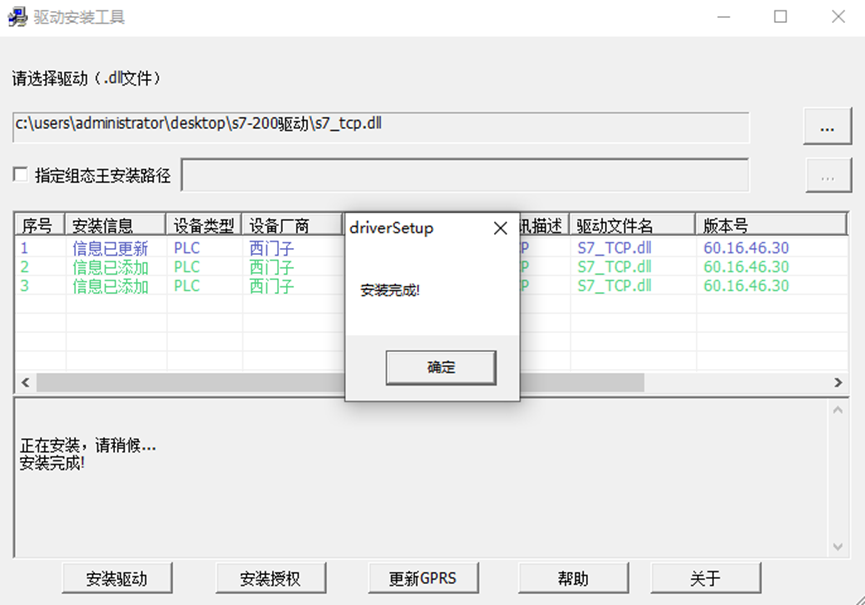Enable 指定组态王安装路径 checkbox
This screenshot has width=865, height=605.
coord(20,175)
